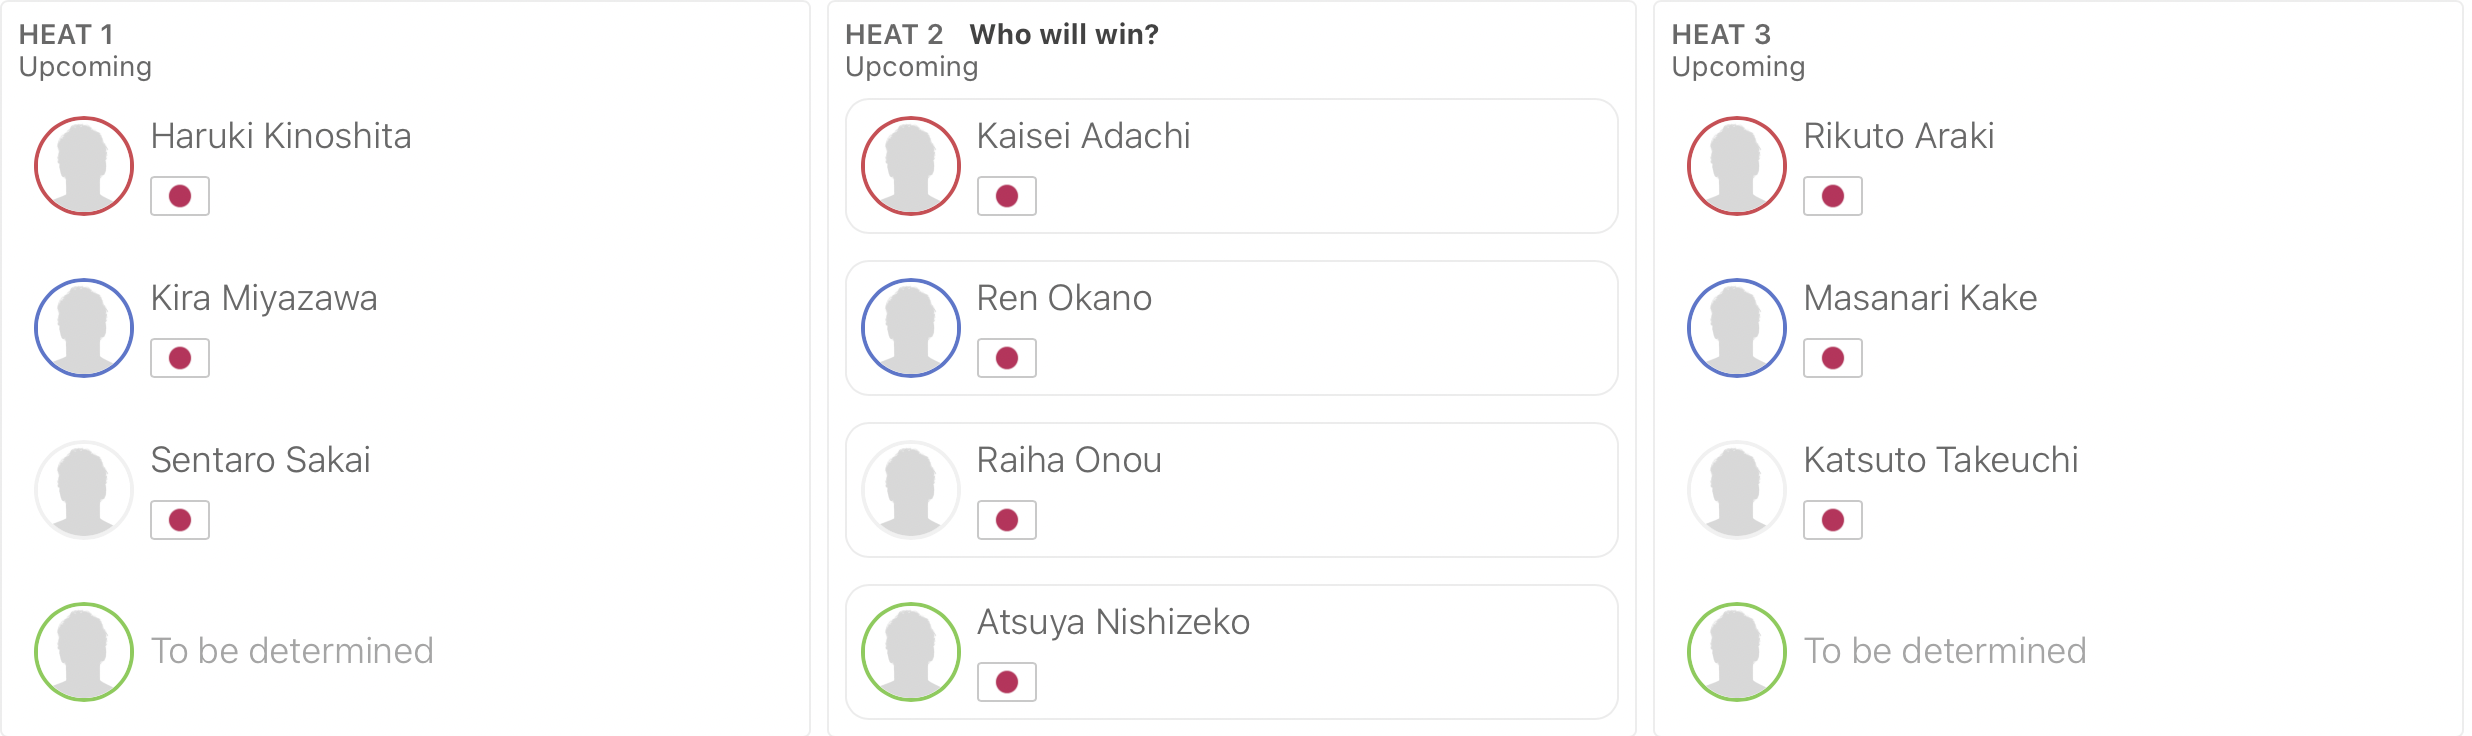
Task: Click Japan flag under Ren Okano
Action: pos(1007,358)
